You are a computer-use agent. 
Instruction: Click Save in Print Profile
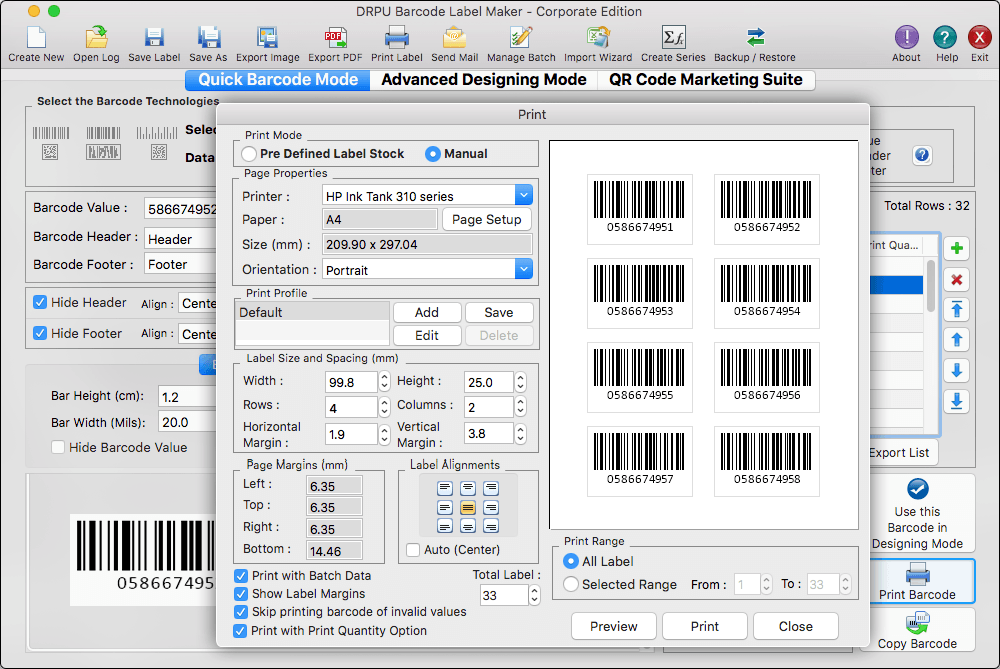click(499, 312)
